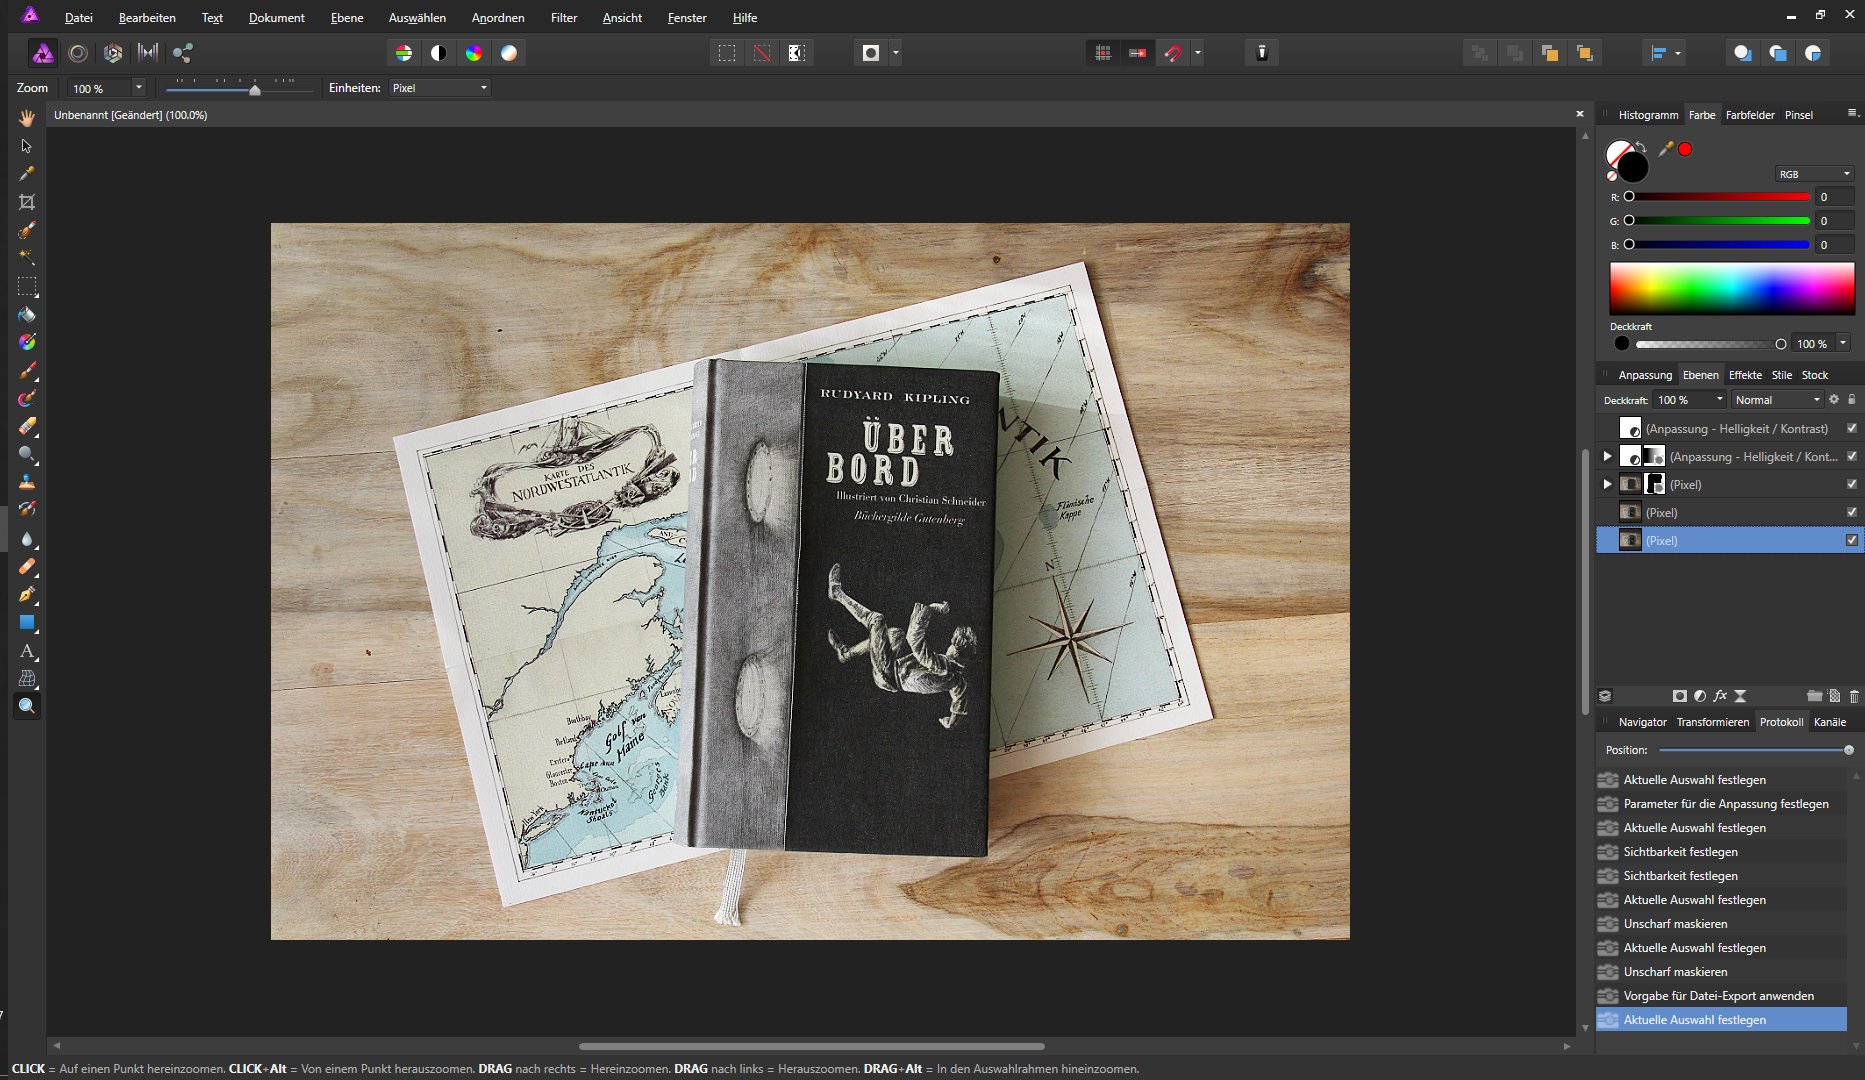Select the Rectangle shape tool

pyautogui.click(x=27, y=622)
